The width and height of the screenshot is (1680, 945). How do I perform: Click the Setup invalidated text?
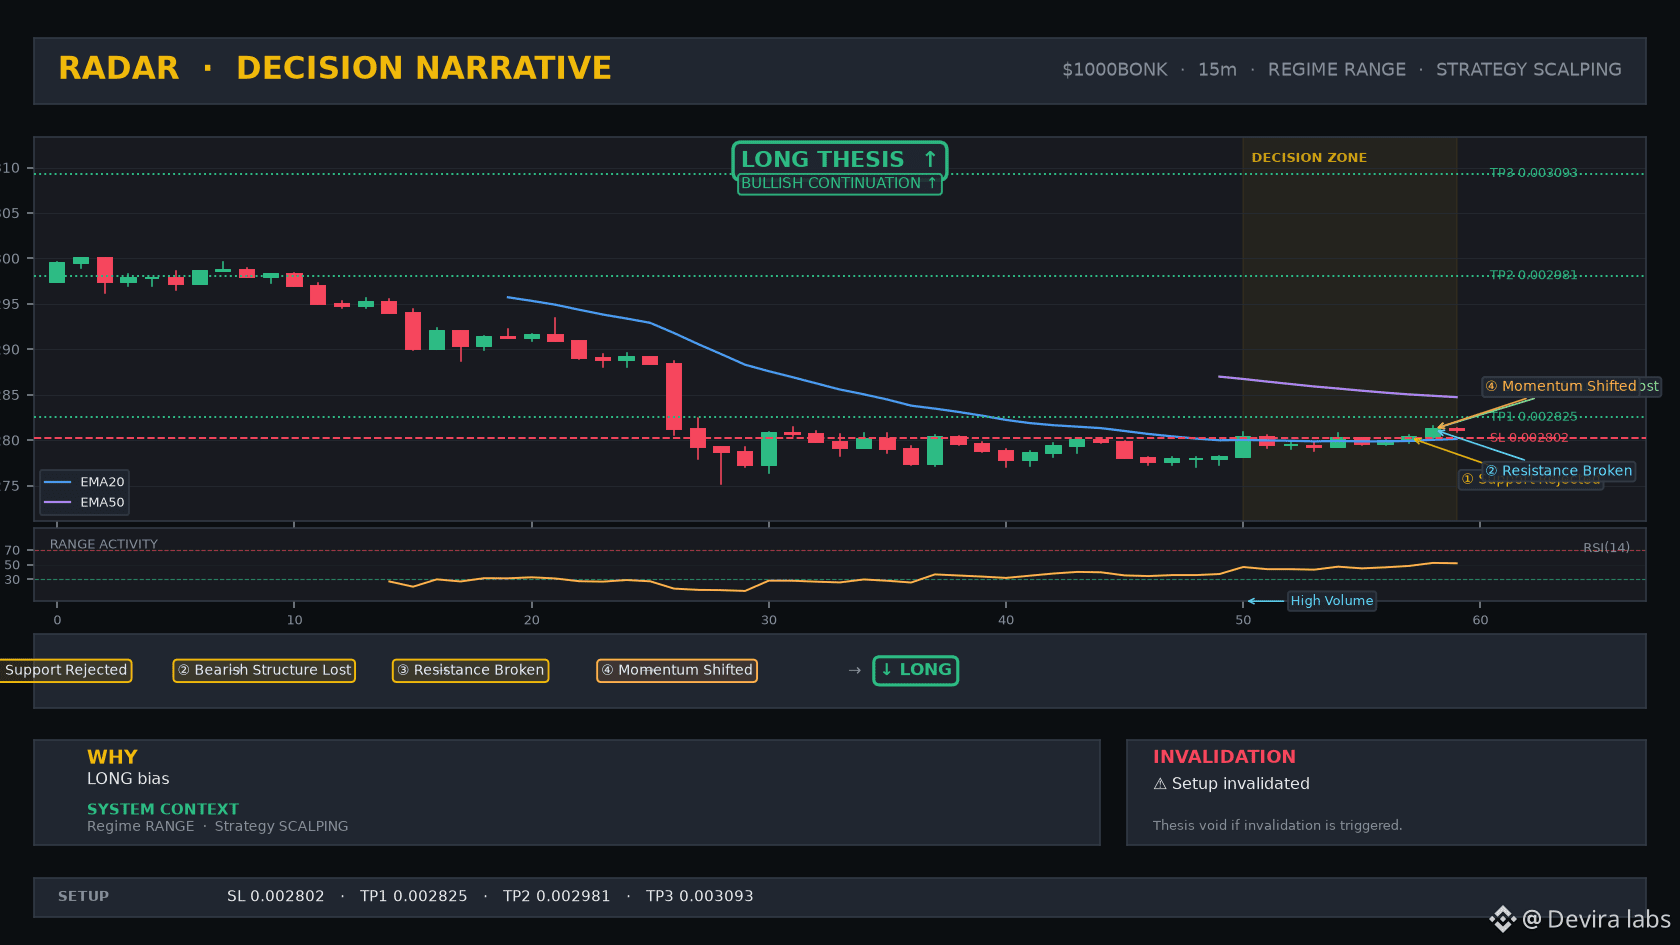click(1240, 784)
